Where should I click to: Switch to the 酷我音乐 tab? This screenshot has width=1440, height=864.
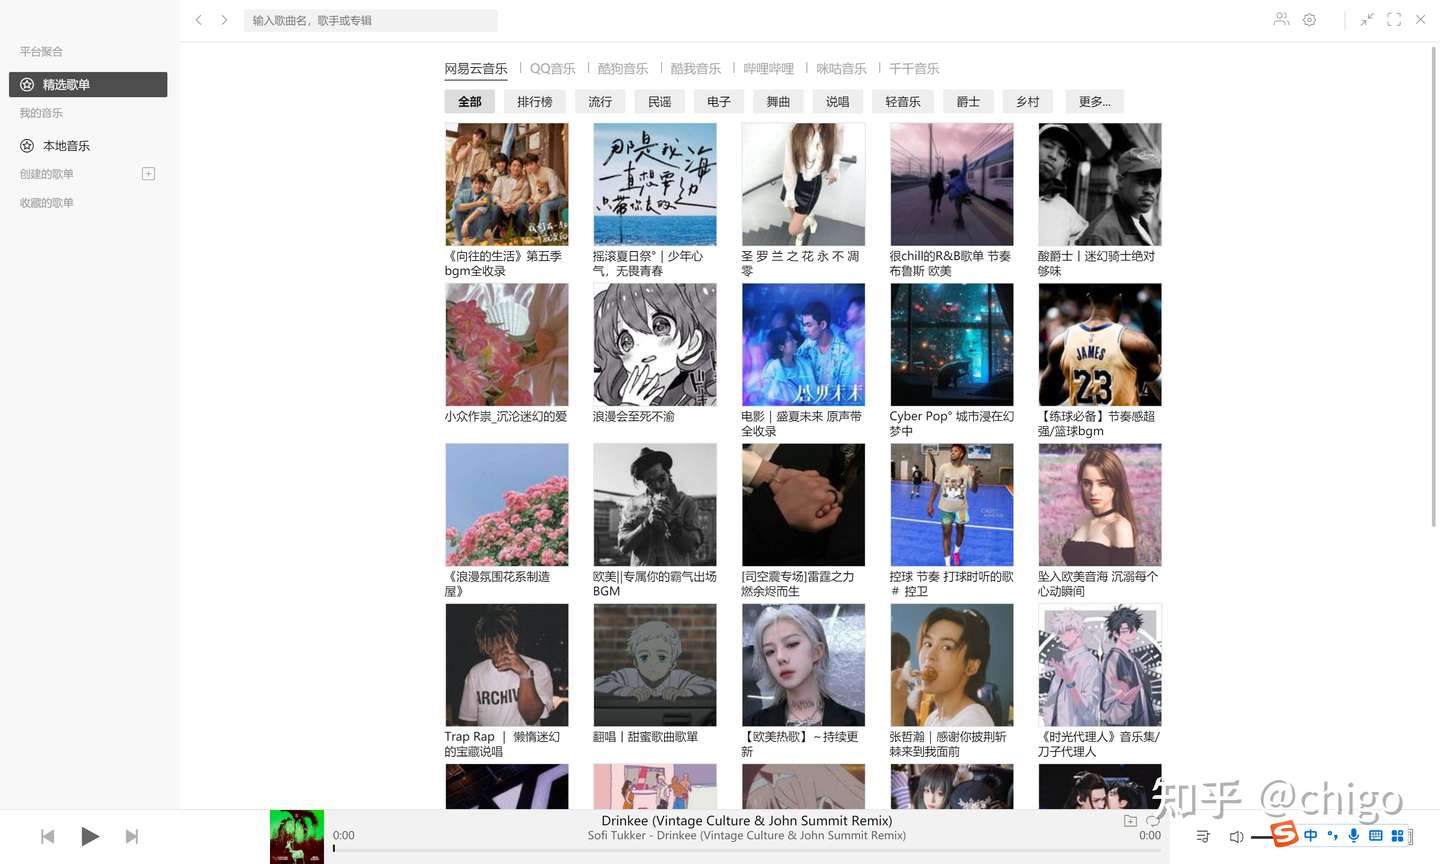coord(696,69)
